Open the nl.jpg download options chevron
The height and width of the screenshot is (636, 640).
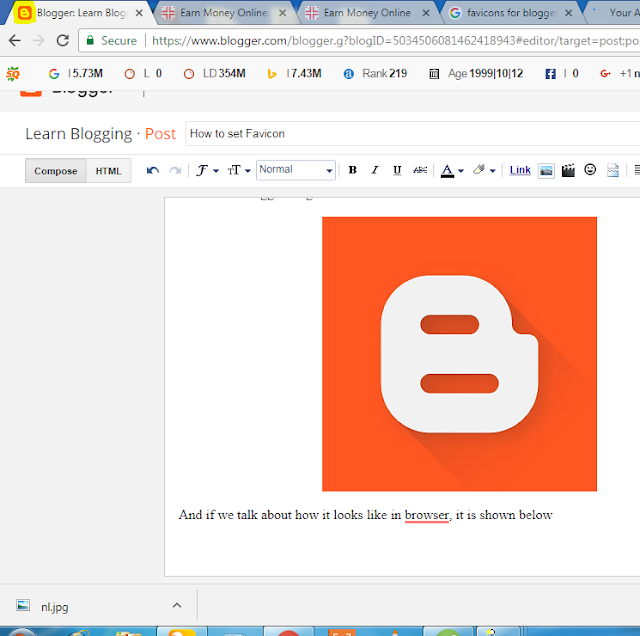coord(177,605)
